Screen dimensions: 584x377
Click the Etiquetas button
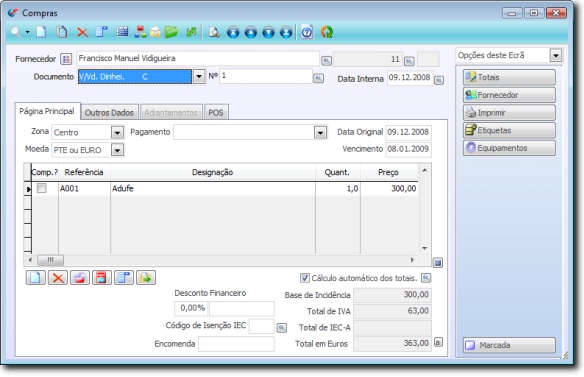coord(509,130)
